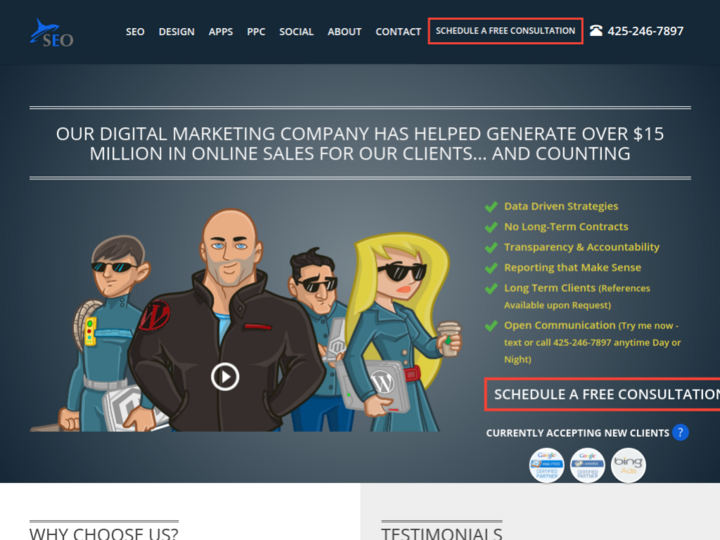Click the phone icon in the header
Image resolution: width=720 pixels, height=540 pixels.
[x=596, y=31]
